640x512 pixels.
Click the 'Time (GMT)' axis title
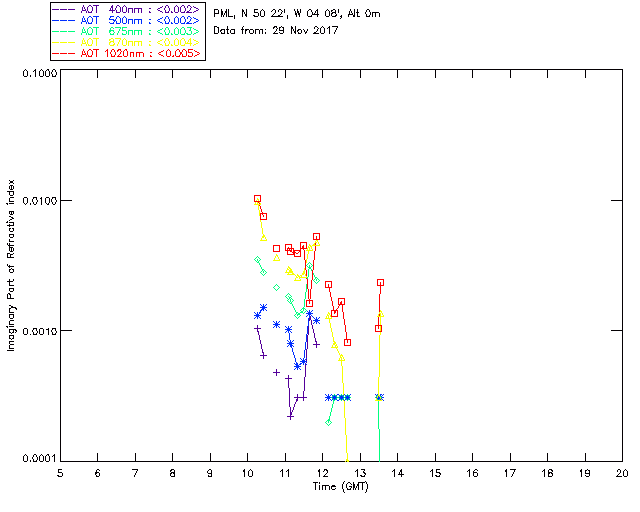340,487
